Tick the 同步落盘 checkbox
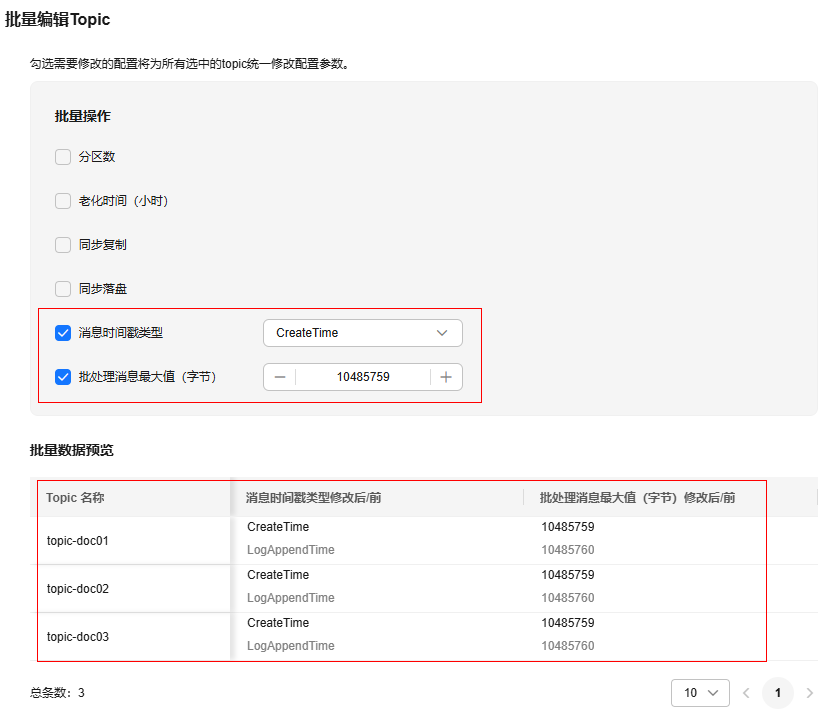Viewport: 828px width, 717px height. click(63, 289)
